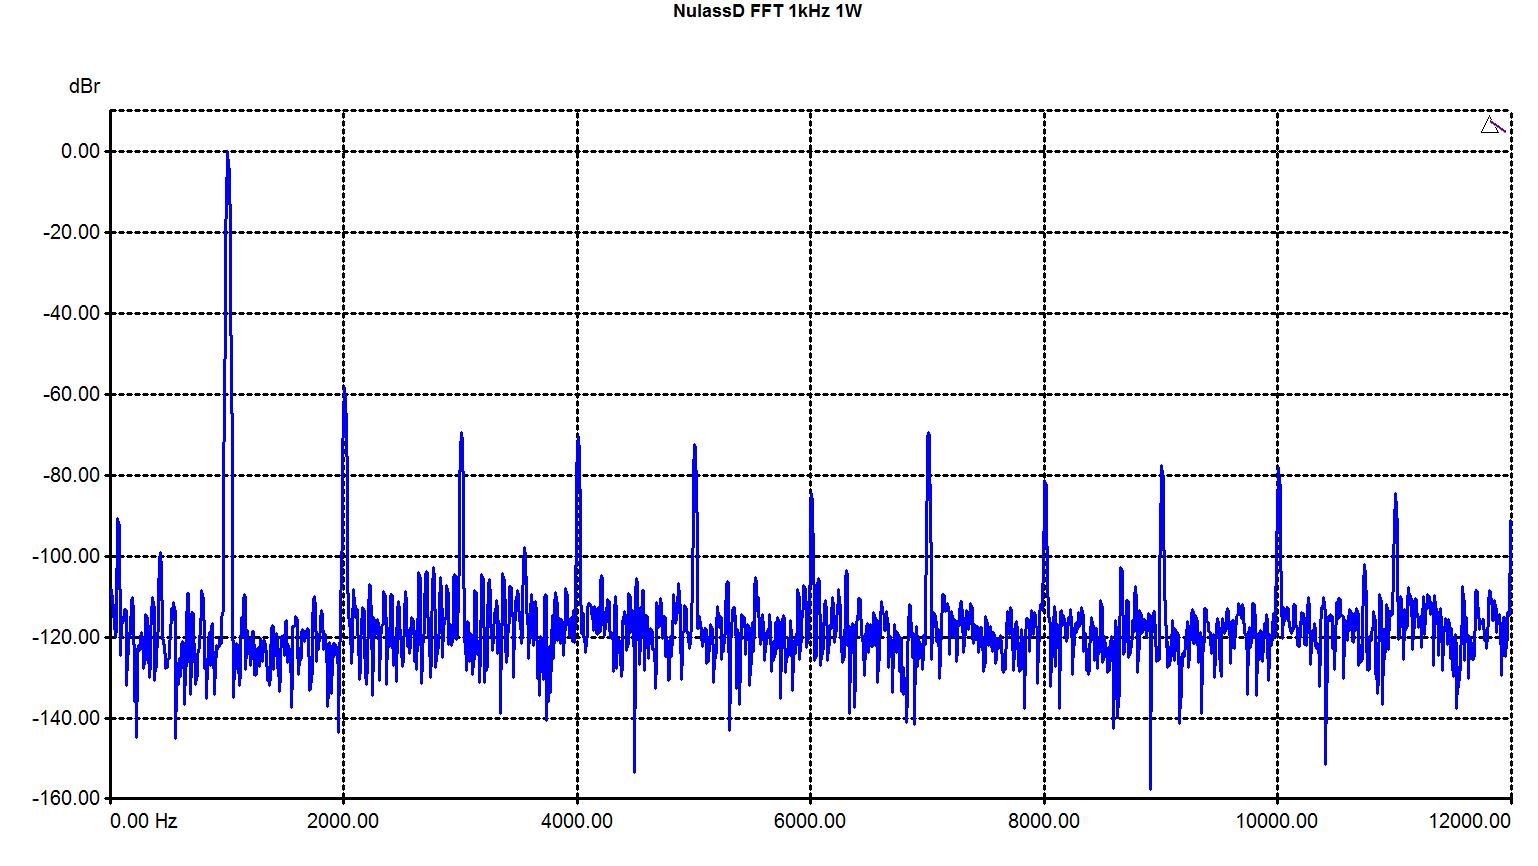Click the 1 kHz fundamental peak tip at 0 dBr
This screenshot has height=866, width=1538.
(x=228, y=153)
